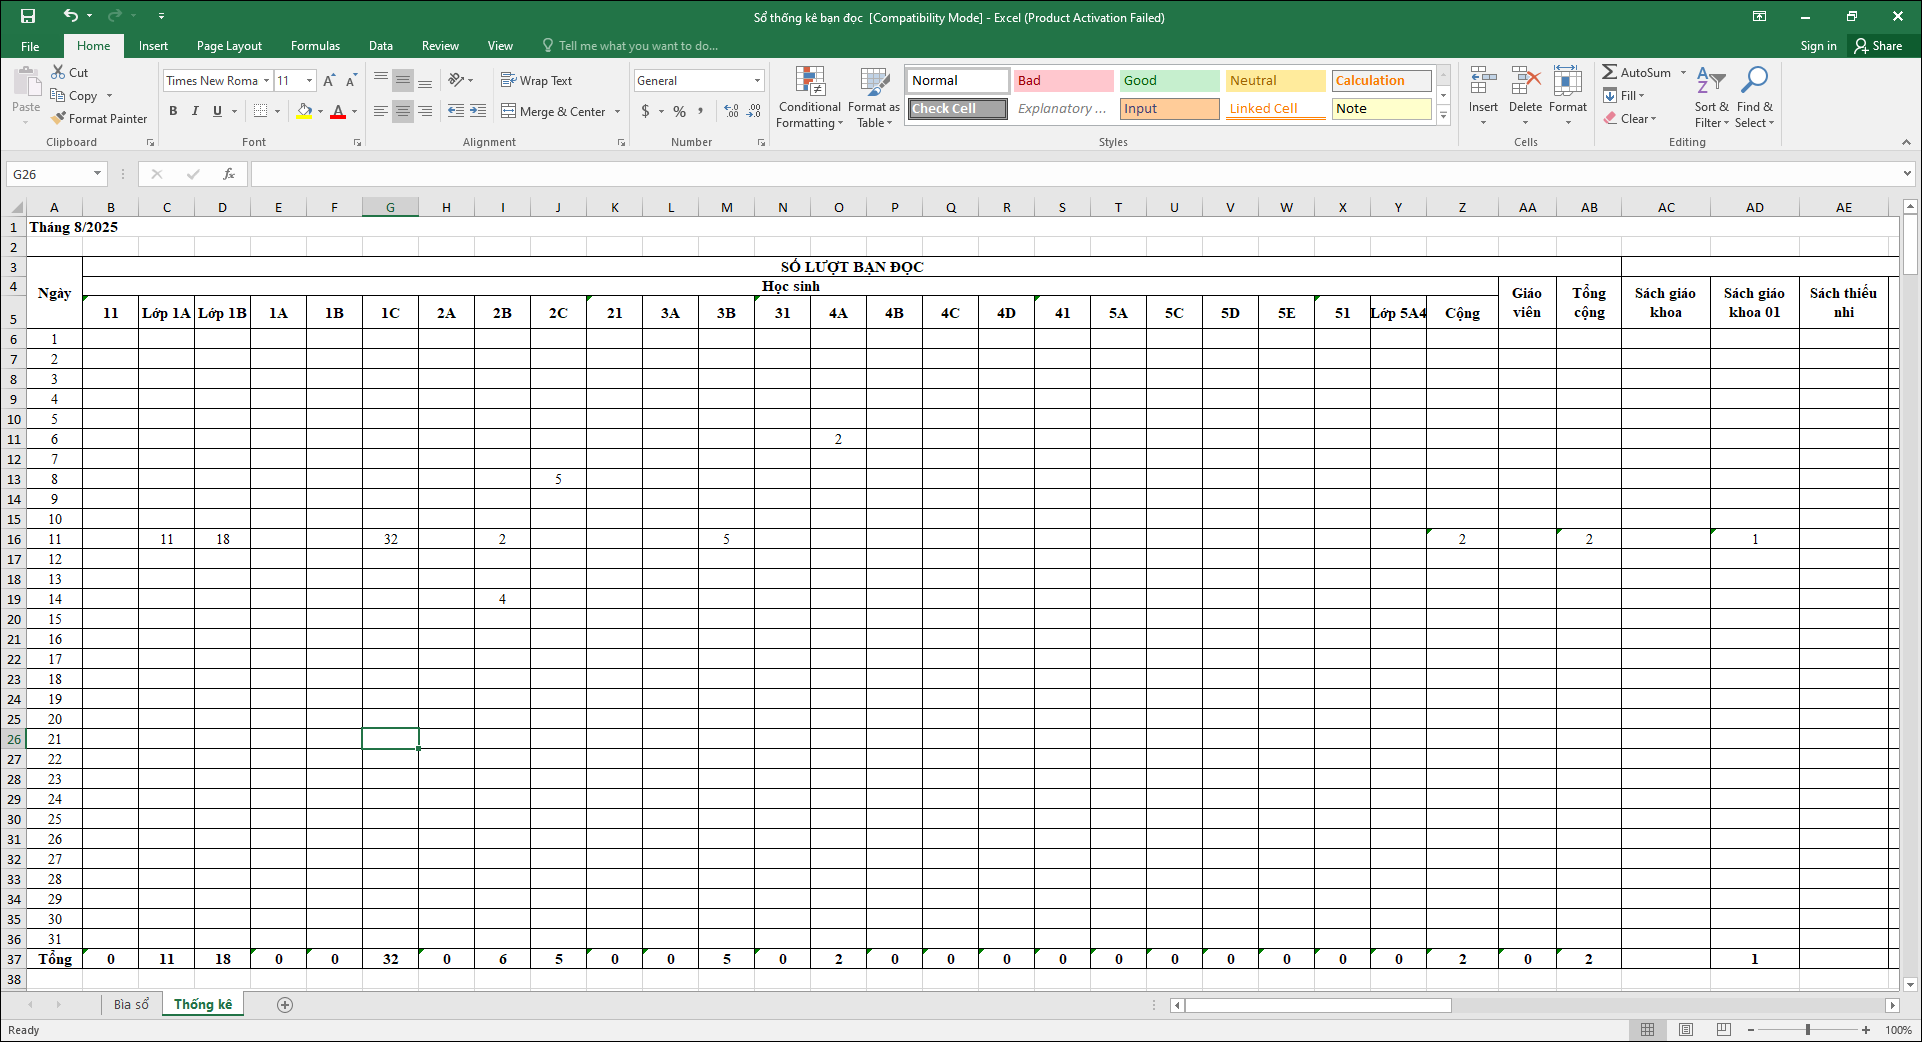Screen dimensions: 1922x1042
Task: Open the font name dropdown
Action: pos(267,81)
